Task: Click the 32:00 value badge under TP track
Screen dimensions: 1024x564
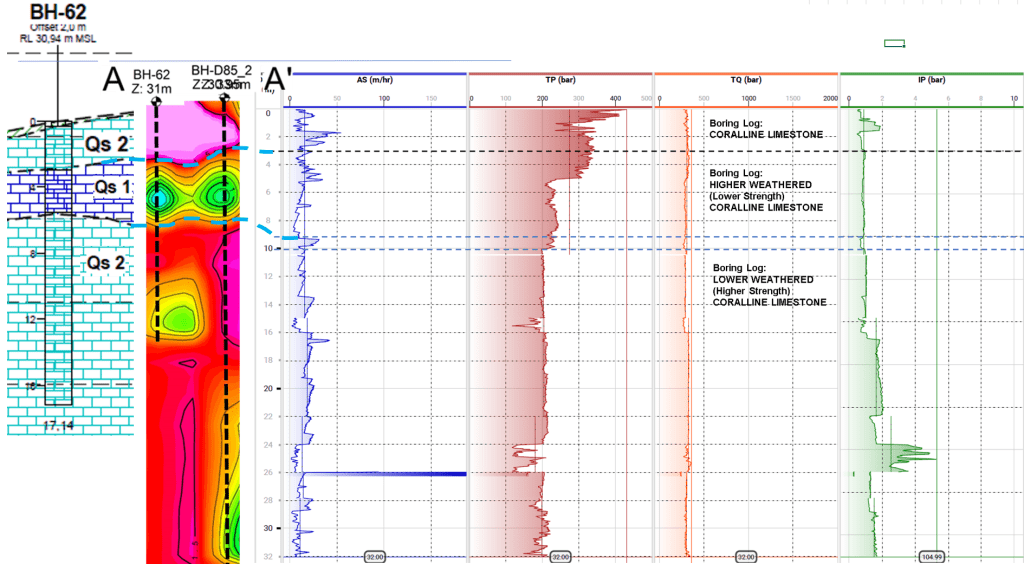Action: pos(560,556)
